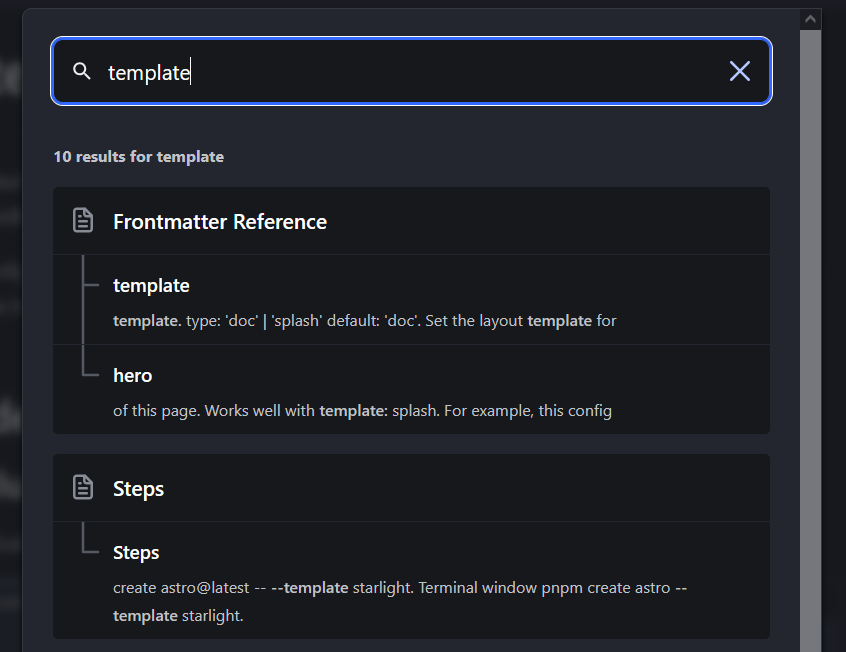Click the scrollbar up arrow
The width and height of the screenshot is (846, 652).
point(810,19)
